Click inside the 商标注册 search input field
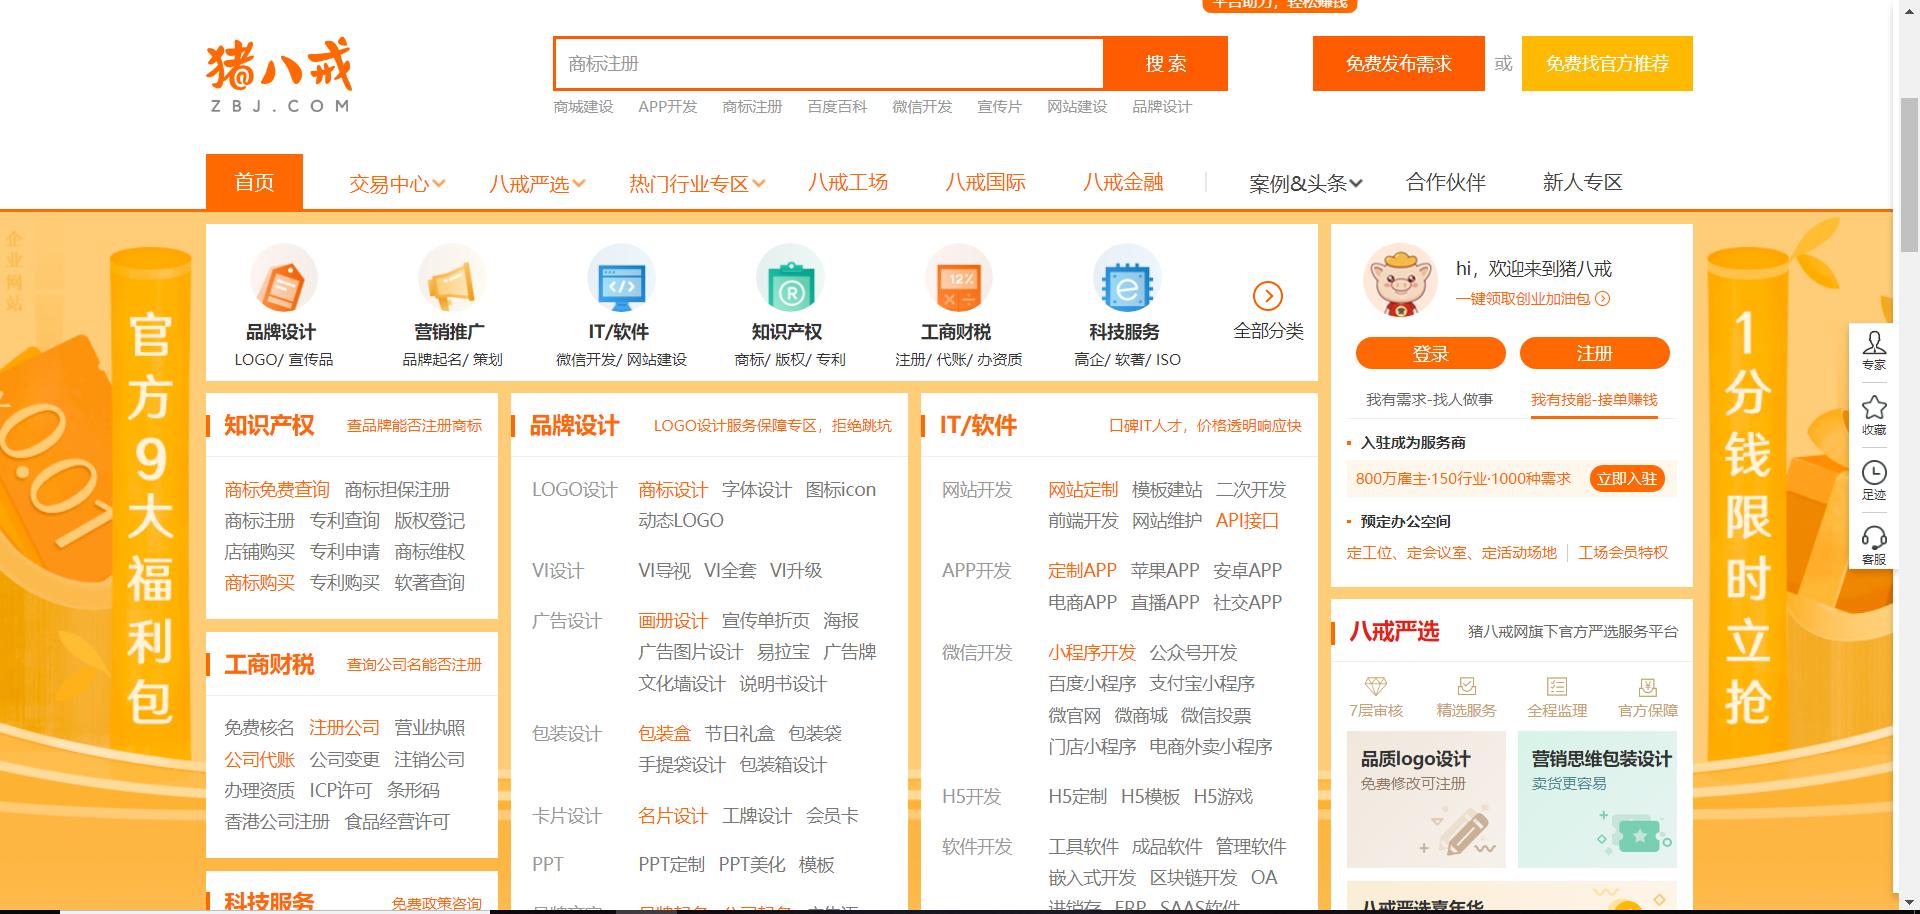This screenshot has width=1920, height=914. click(830, 63)
